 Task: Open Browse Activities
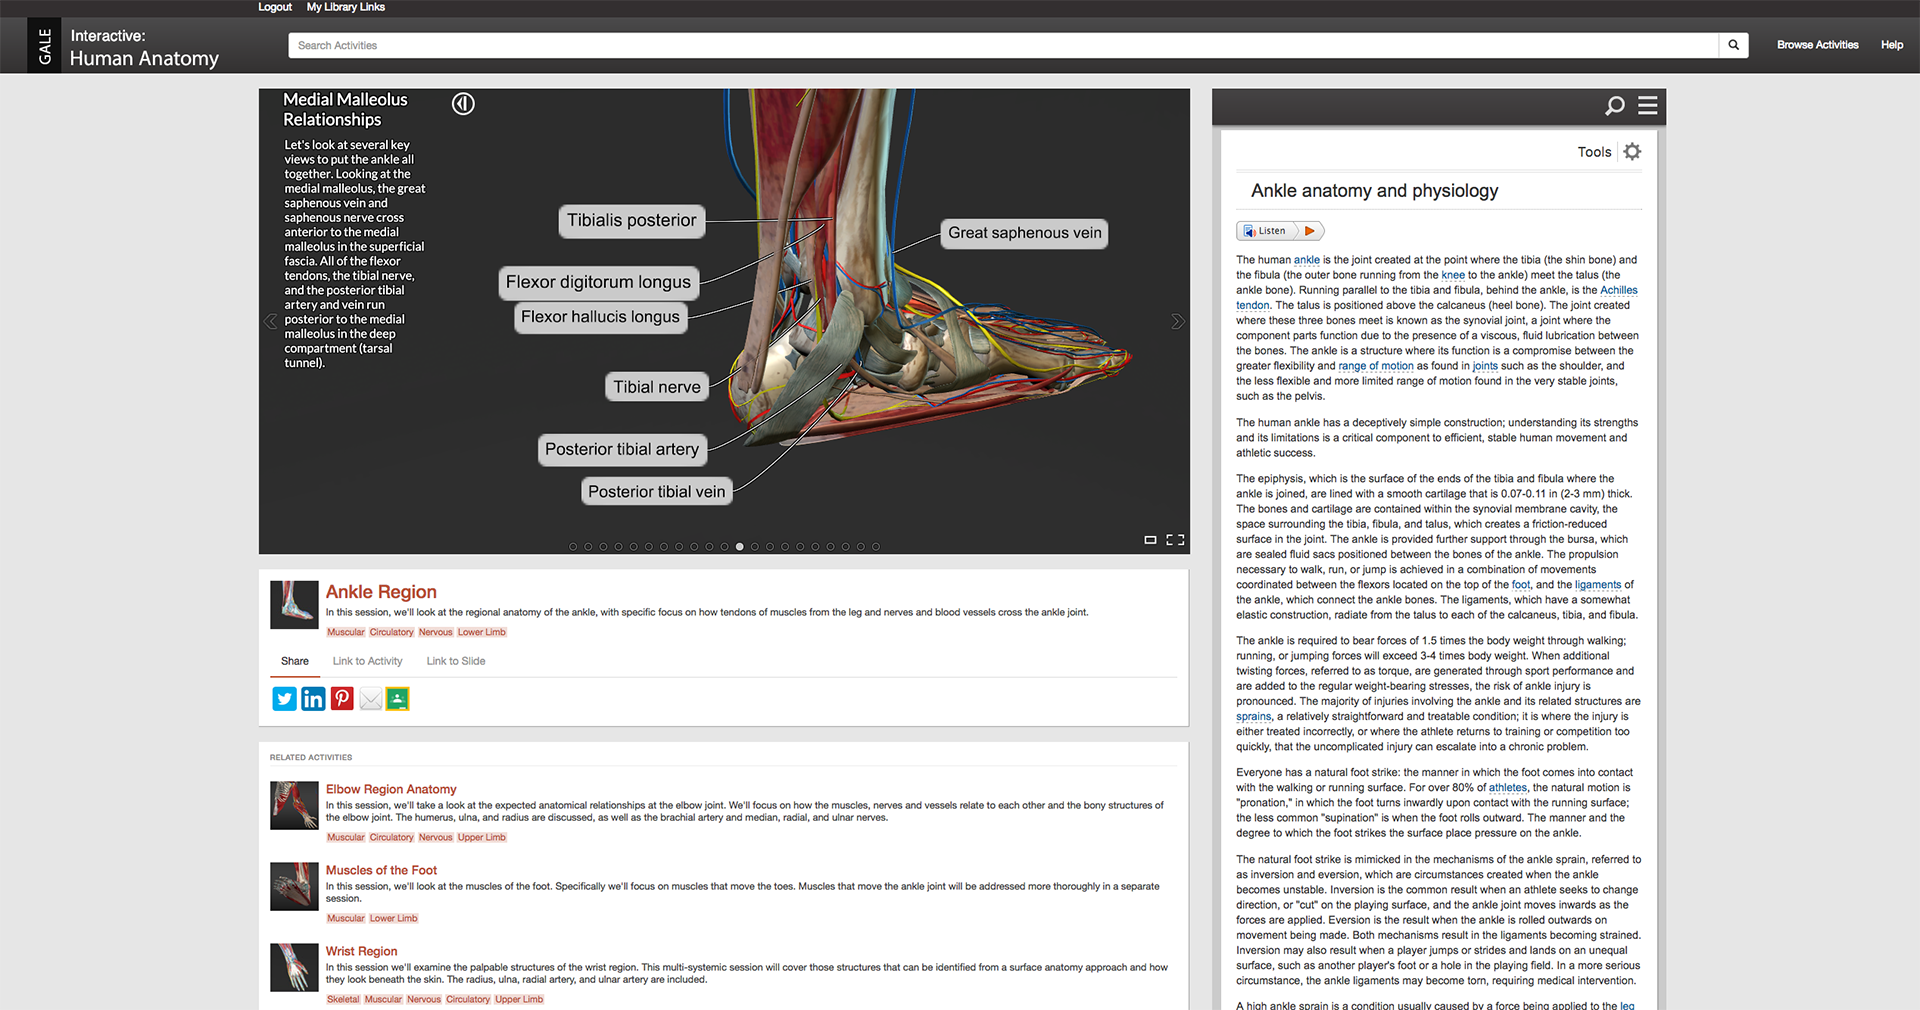point(1817,45)
